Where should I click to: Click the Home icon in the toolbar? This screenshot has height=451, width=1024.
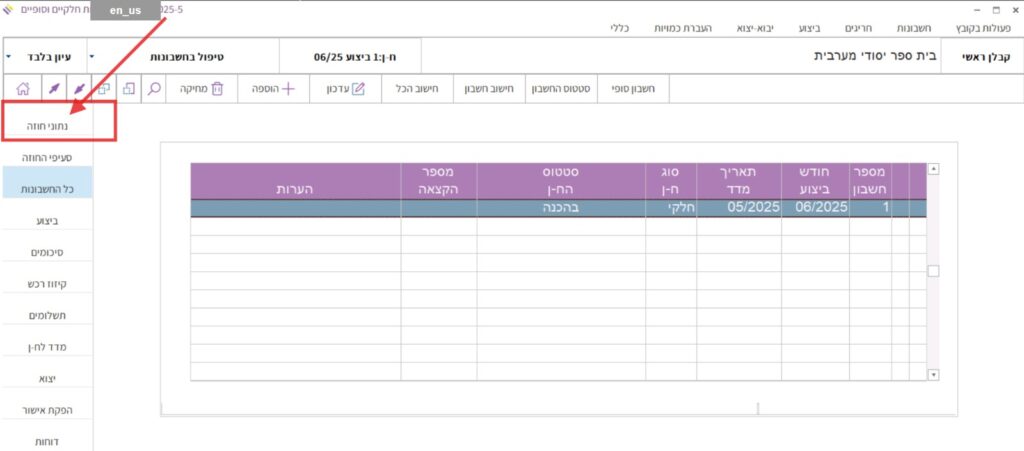point(24,89)
